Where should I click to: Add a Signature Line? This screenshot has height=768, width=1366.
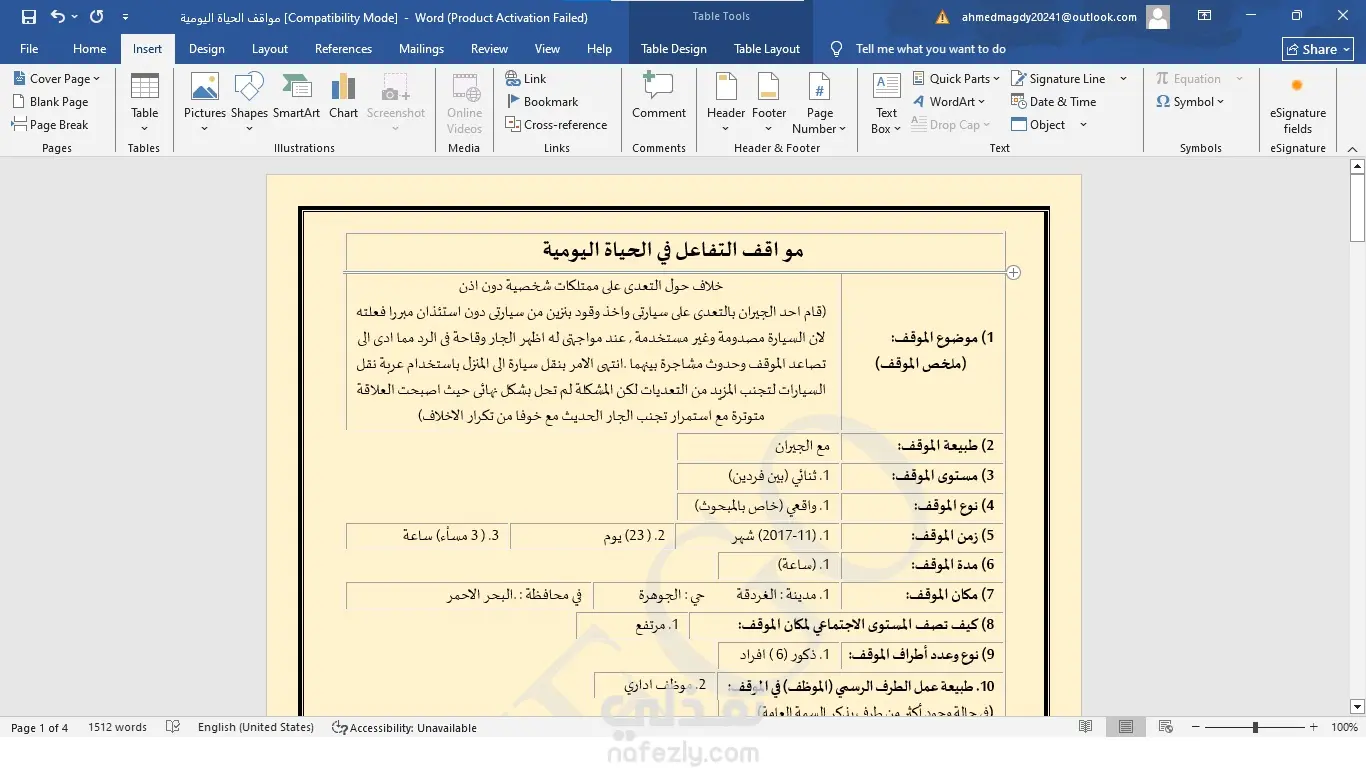(1059, 78)
